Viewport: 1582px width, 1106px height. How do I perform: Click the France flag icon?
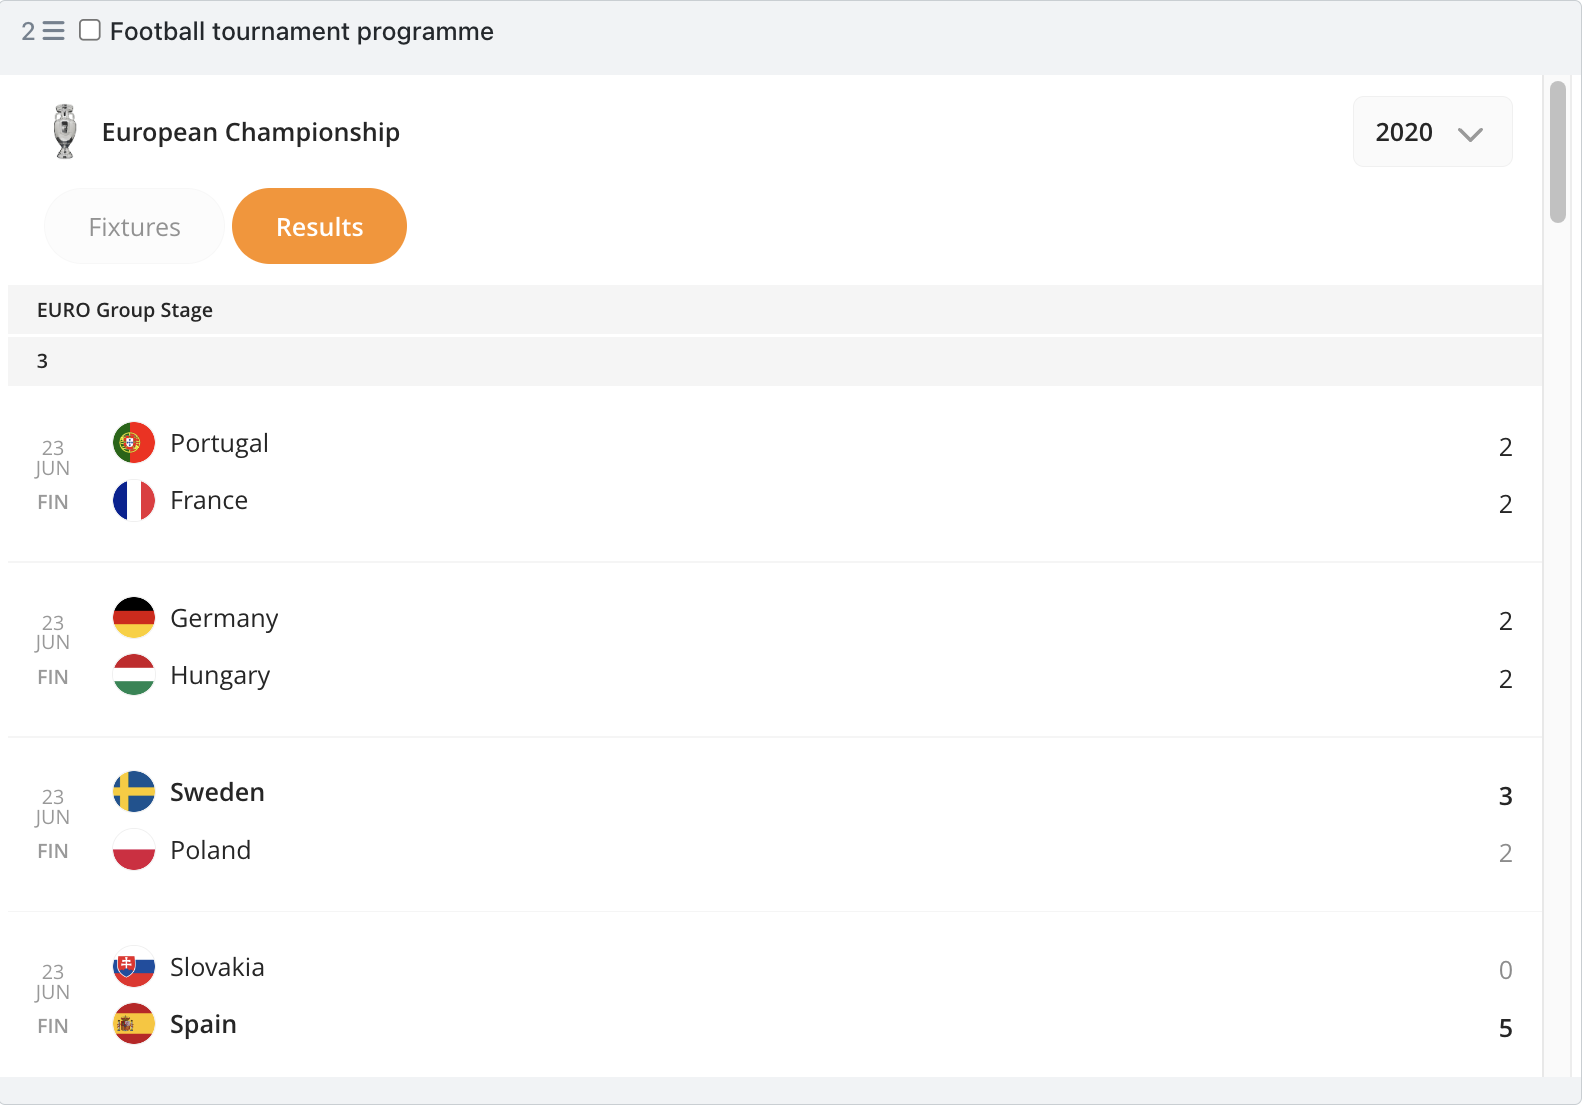(134, 501)
